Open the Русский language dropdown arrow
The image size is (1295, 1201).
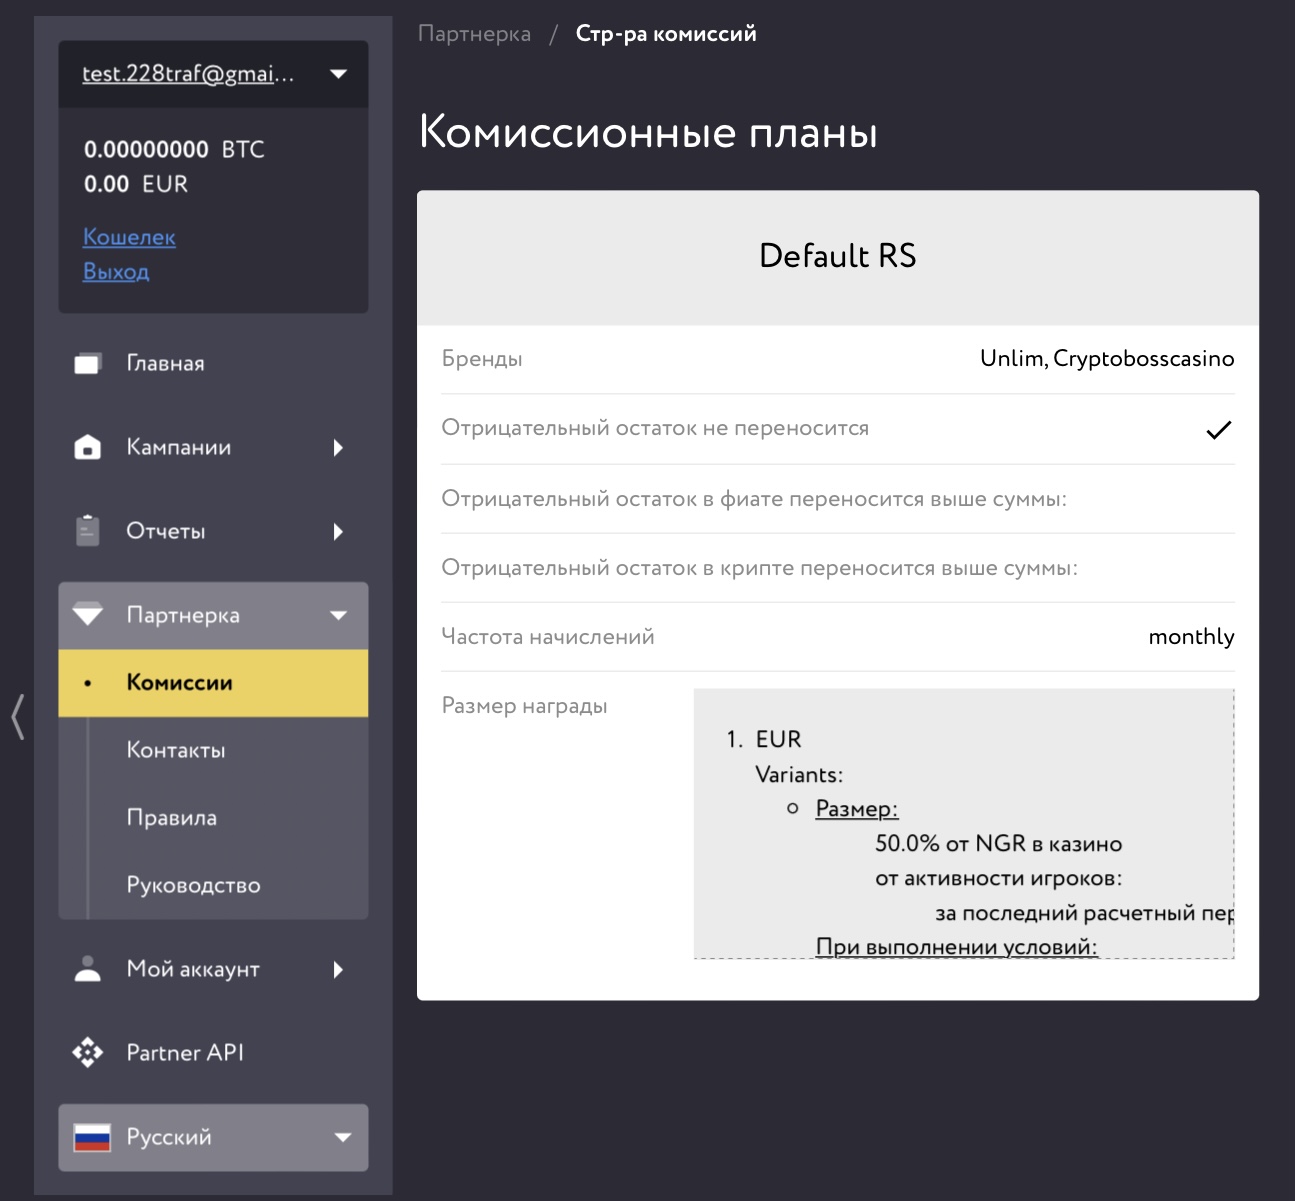pyautogui.click(x=343, y=1137)
